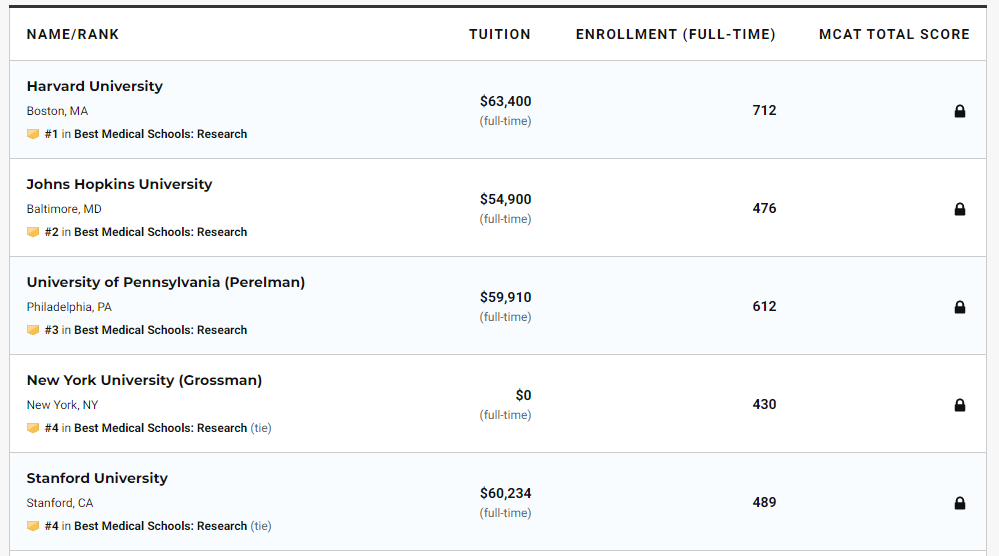Click the lock icon in Harvard University row
The width and height of the screenshot is (999, 556).
point(960,111)
